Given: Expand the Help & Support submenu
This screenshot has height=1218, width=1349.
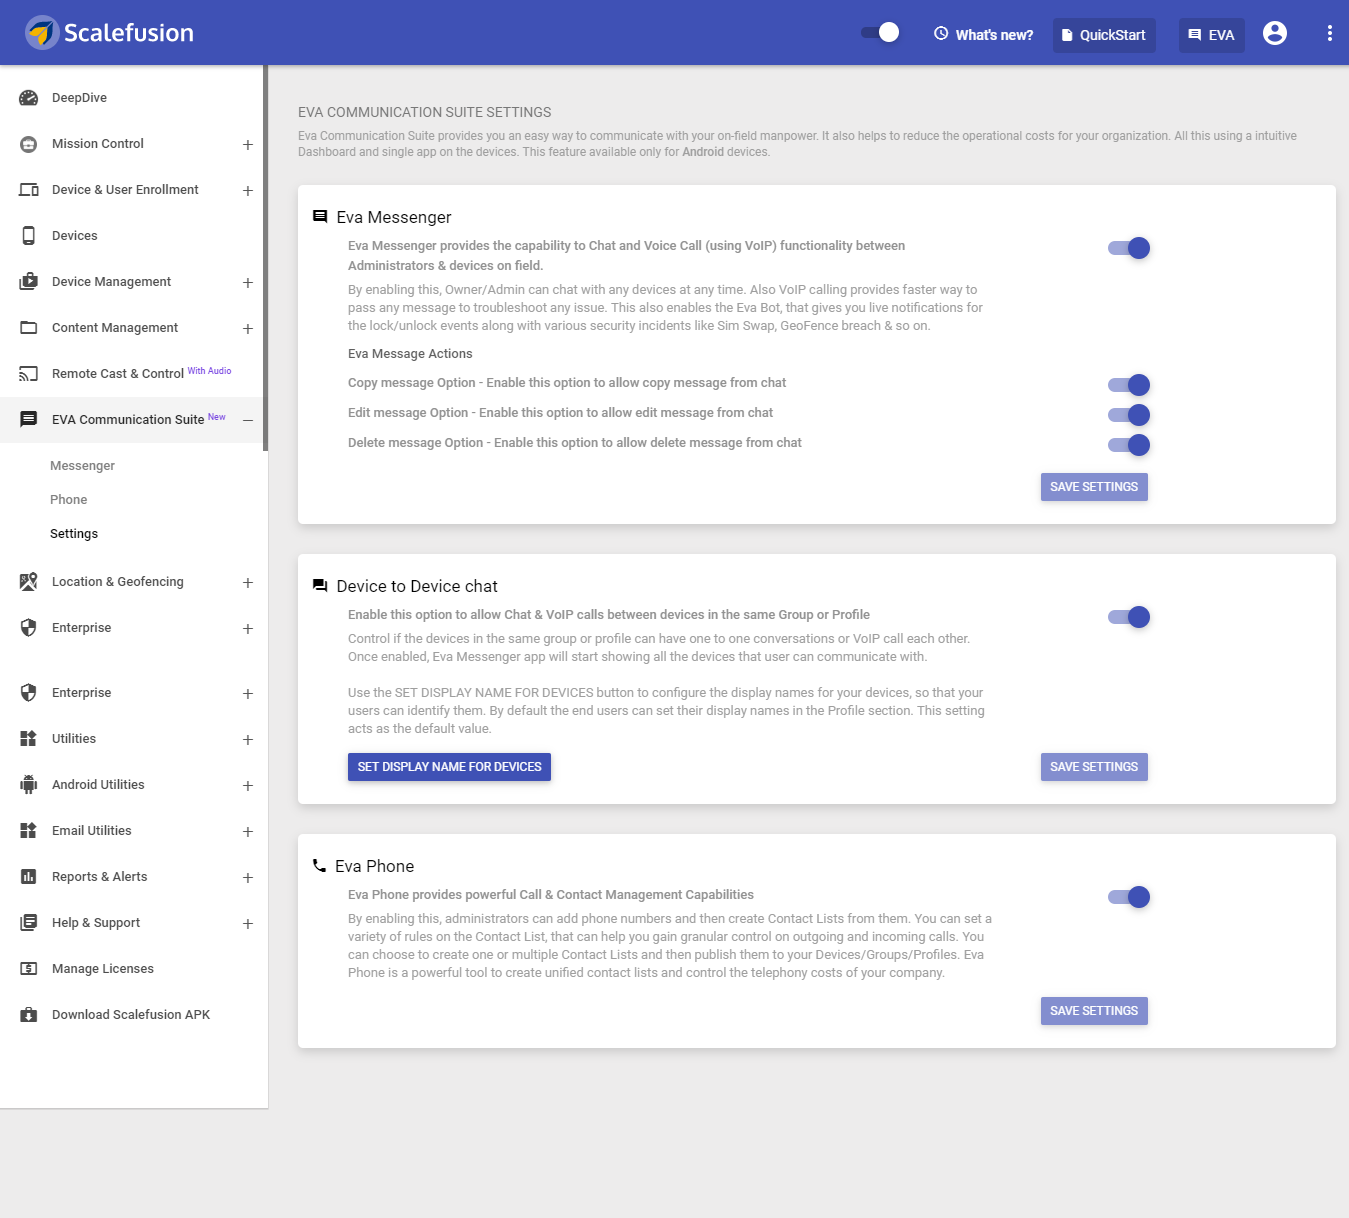Looking at the screenshot, I should (x=248, y=924).
